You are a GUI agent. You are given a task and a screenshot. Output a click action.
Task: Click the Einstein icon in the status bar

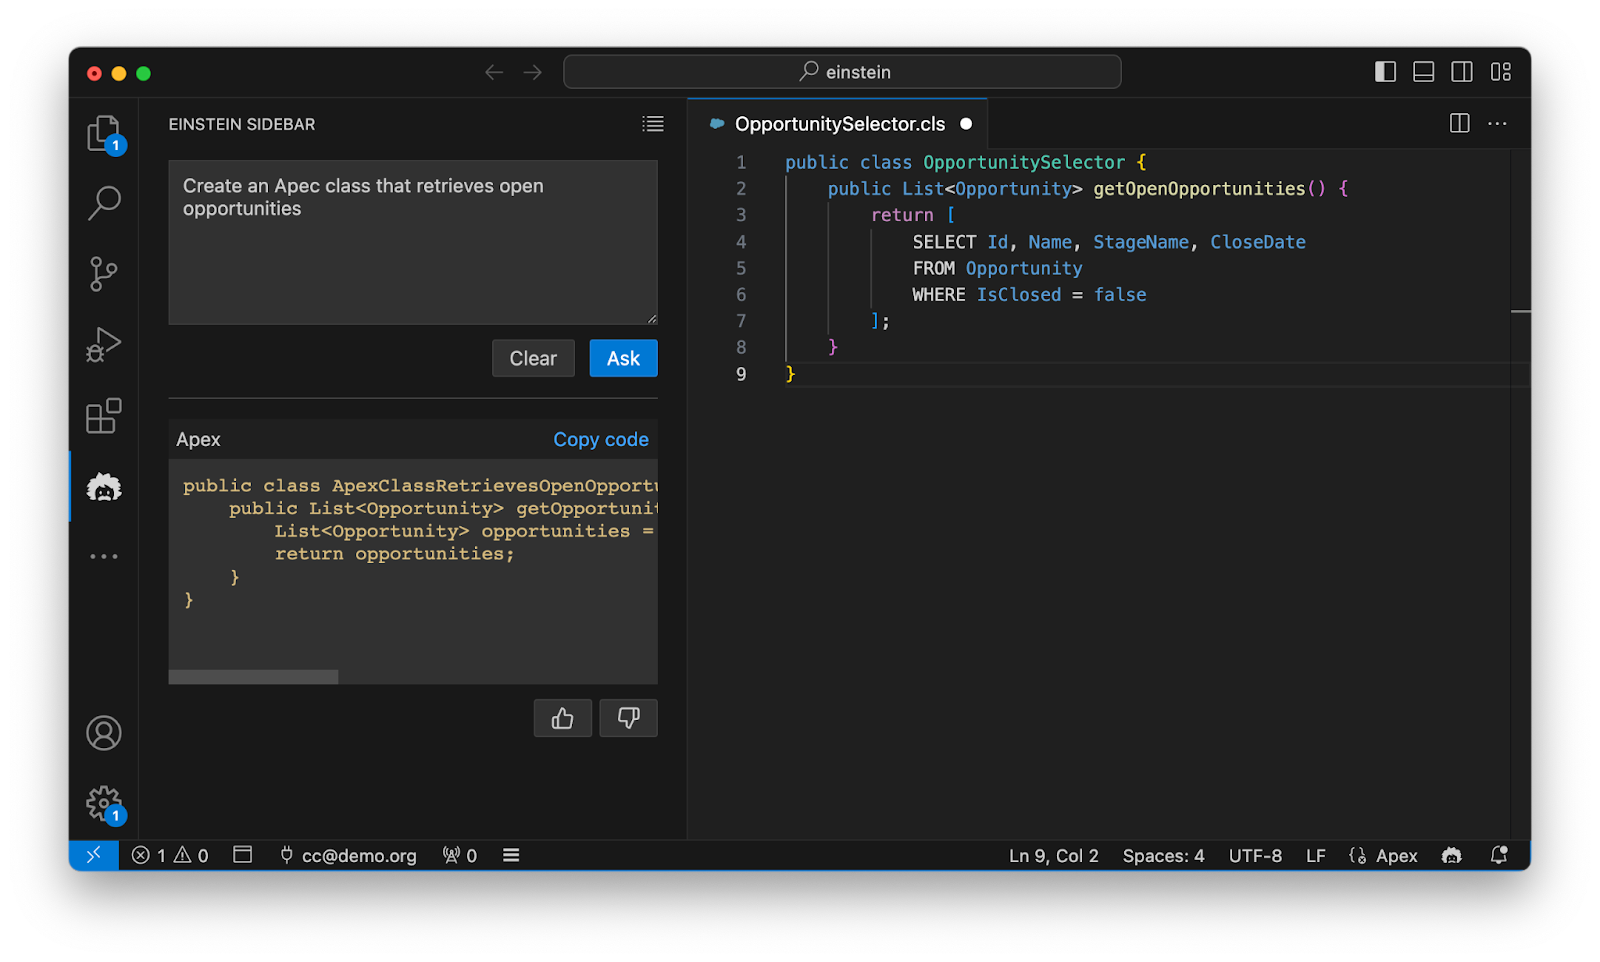point(1452,855)
